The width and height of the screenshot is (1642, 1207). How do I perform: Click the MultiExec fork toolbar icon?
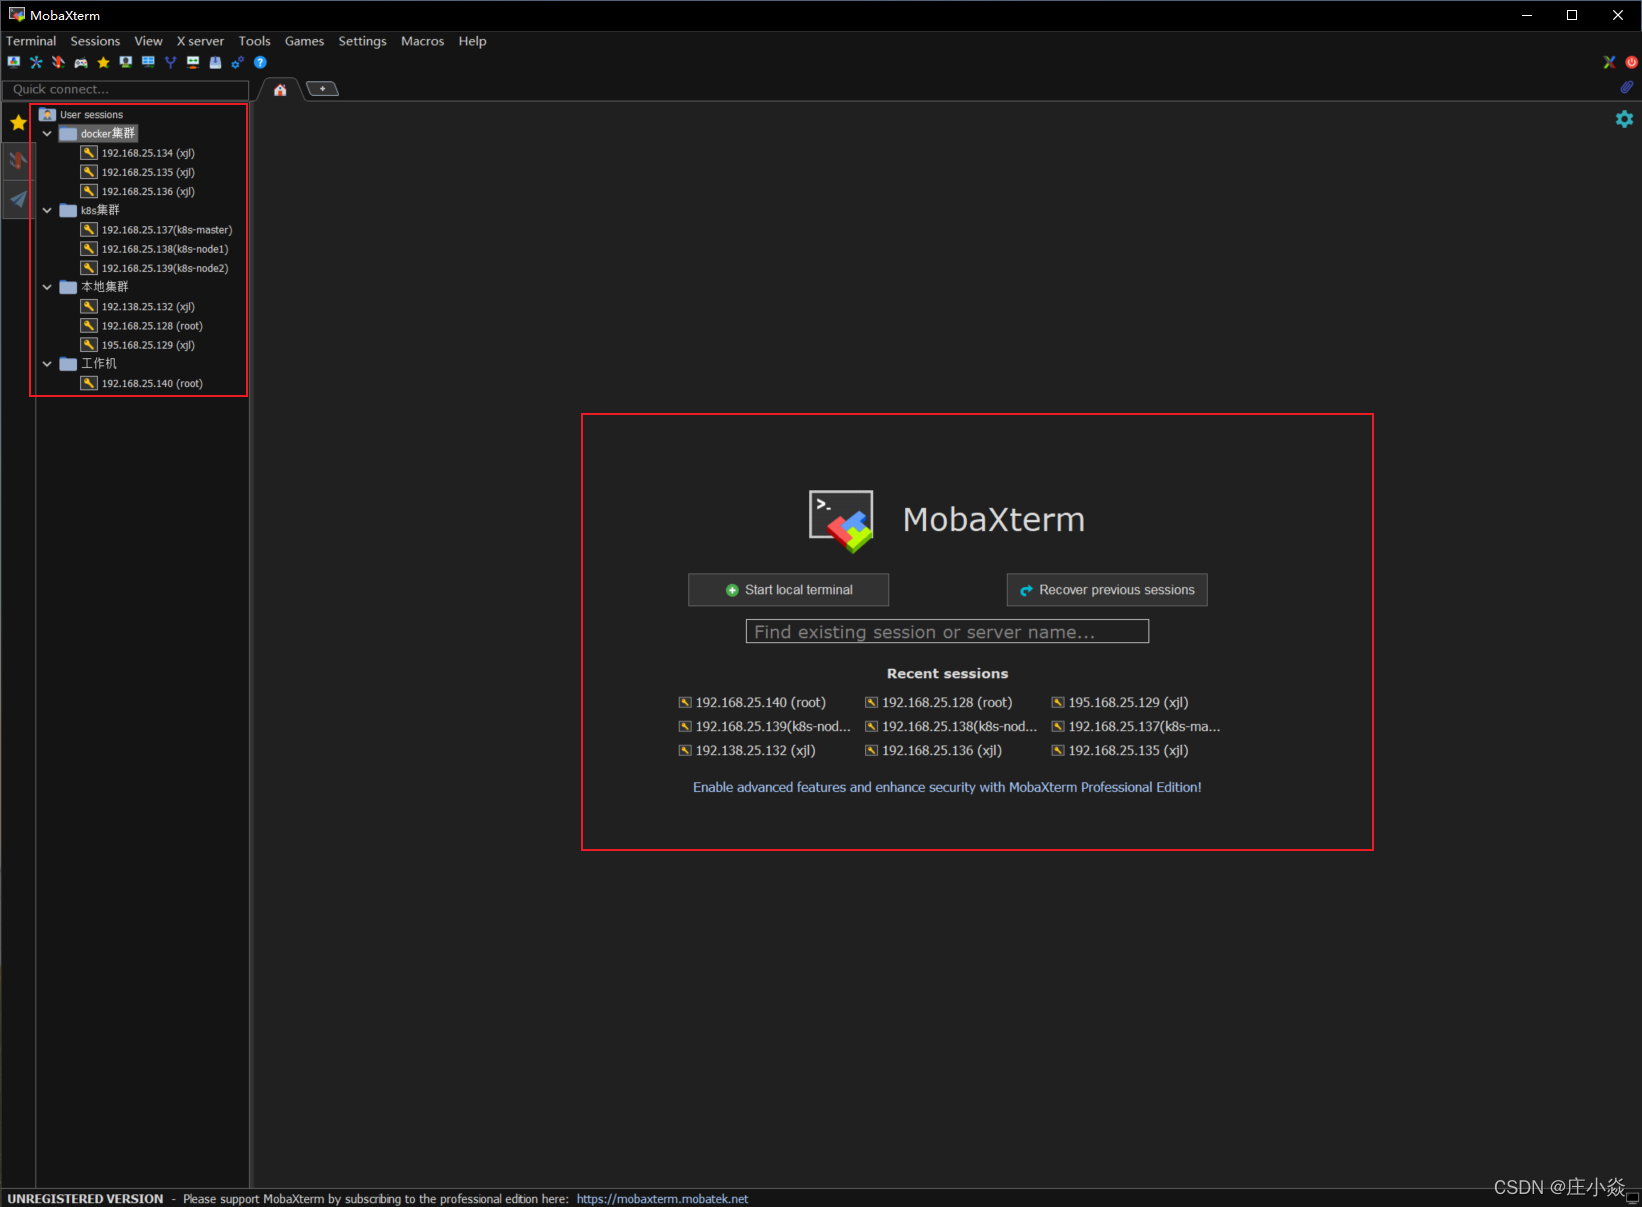click(x=170, y=62)
